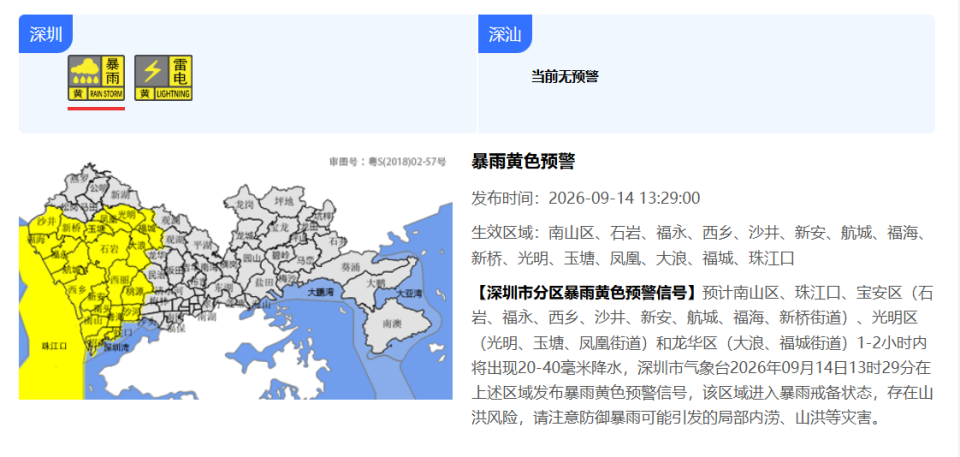Image resolution: width=960 pixels, height=457 pixels.
Task: Click the 南澳 district on the map
Action: coord(391,322)
